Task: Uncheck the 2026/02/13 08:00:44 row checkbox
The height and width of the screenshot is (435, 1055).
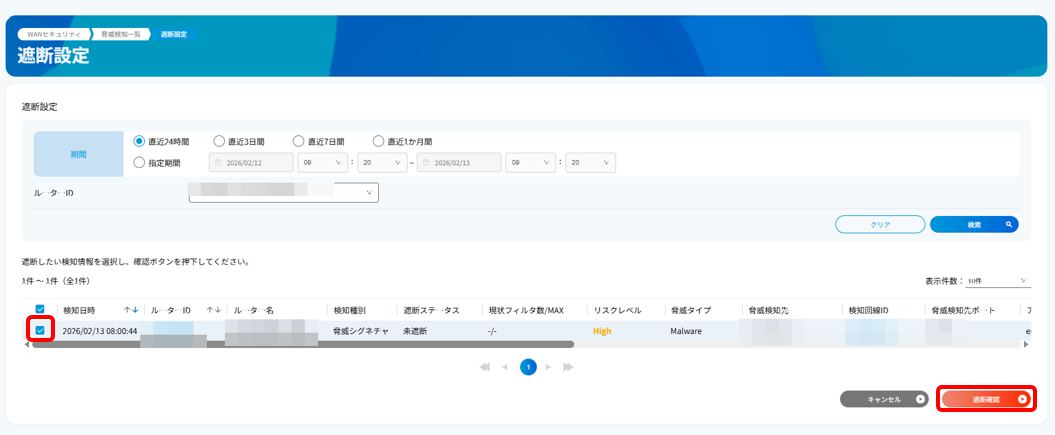Action: coord(40,330)
